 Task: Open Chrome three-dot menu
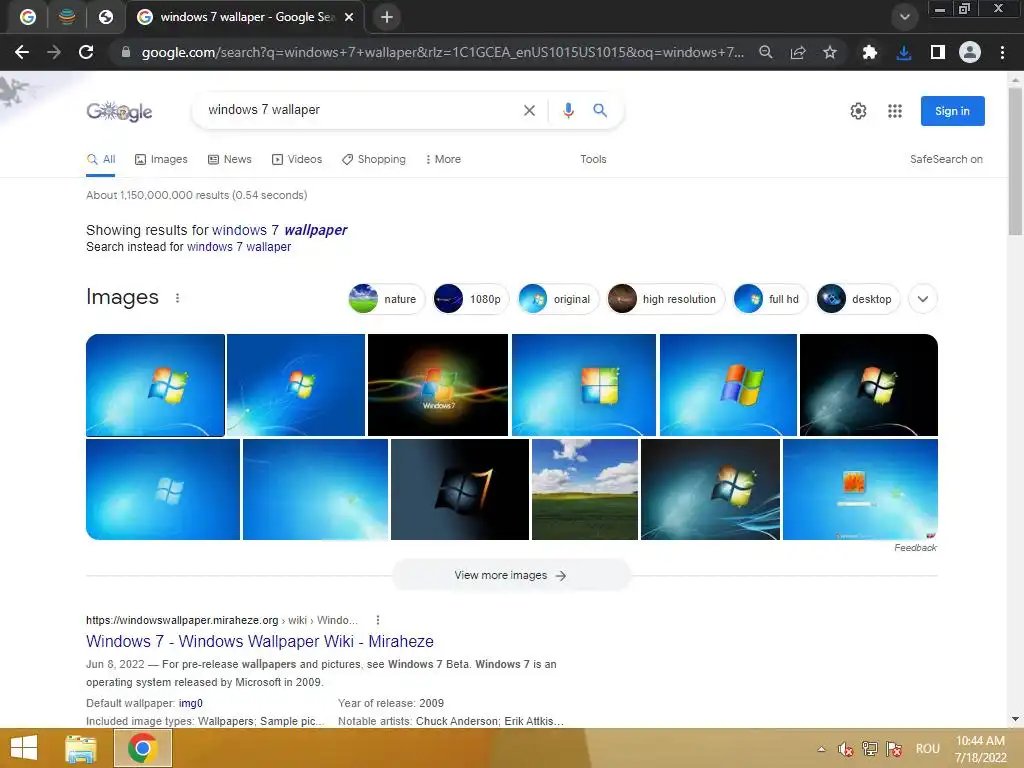click(1002, 52)
